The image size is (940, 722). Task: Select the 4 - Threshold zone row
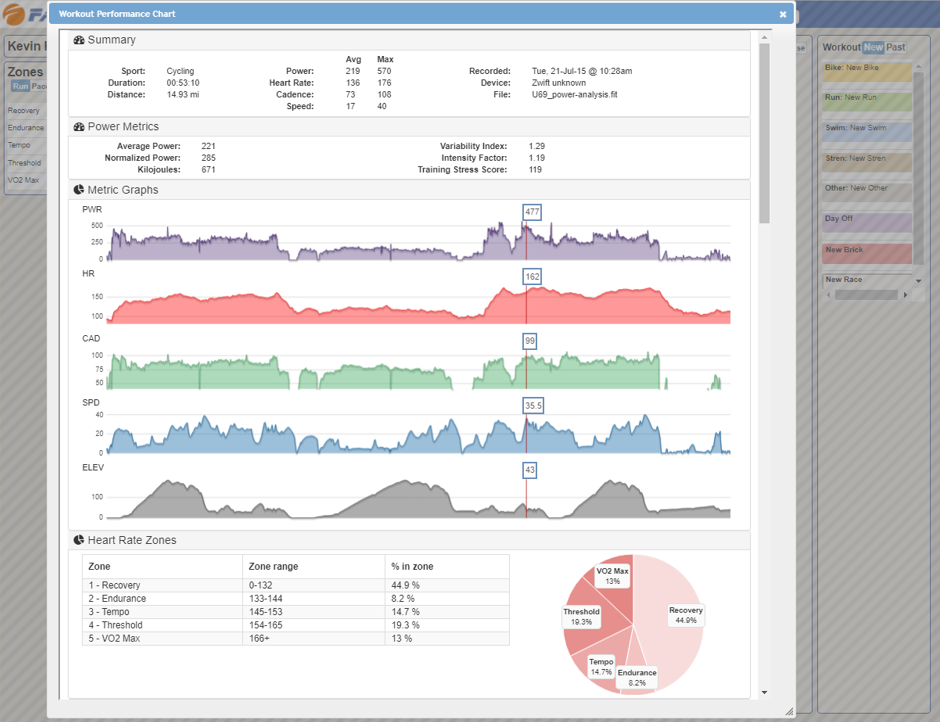click(x=295, y=625)
